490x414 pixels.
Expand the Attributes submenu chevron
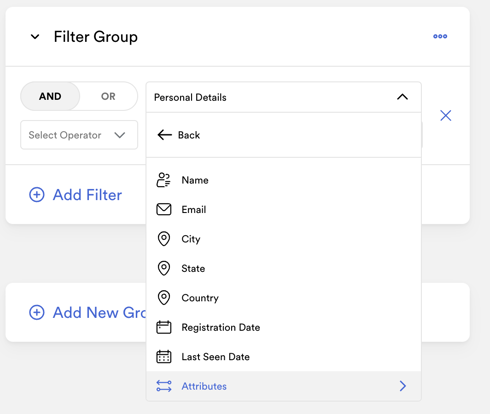[403, 386]
